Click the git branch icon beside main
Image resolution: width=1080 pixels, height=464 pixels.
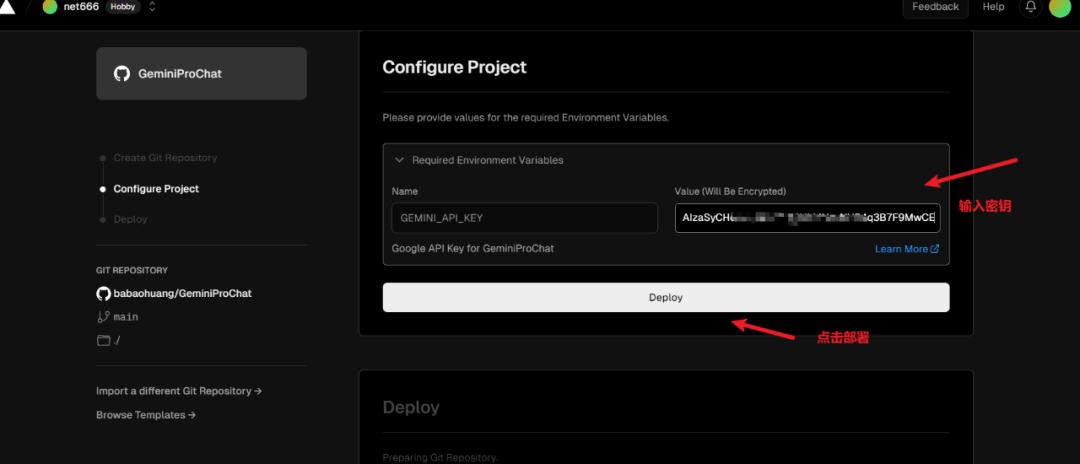pos(103,317)
